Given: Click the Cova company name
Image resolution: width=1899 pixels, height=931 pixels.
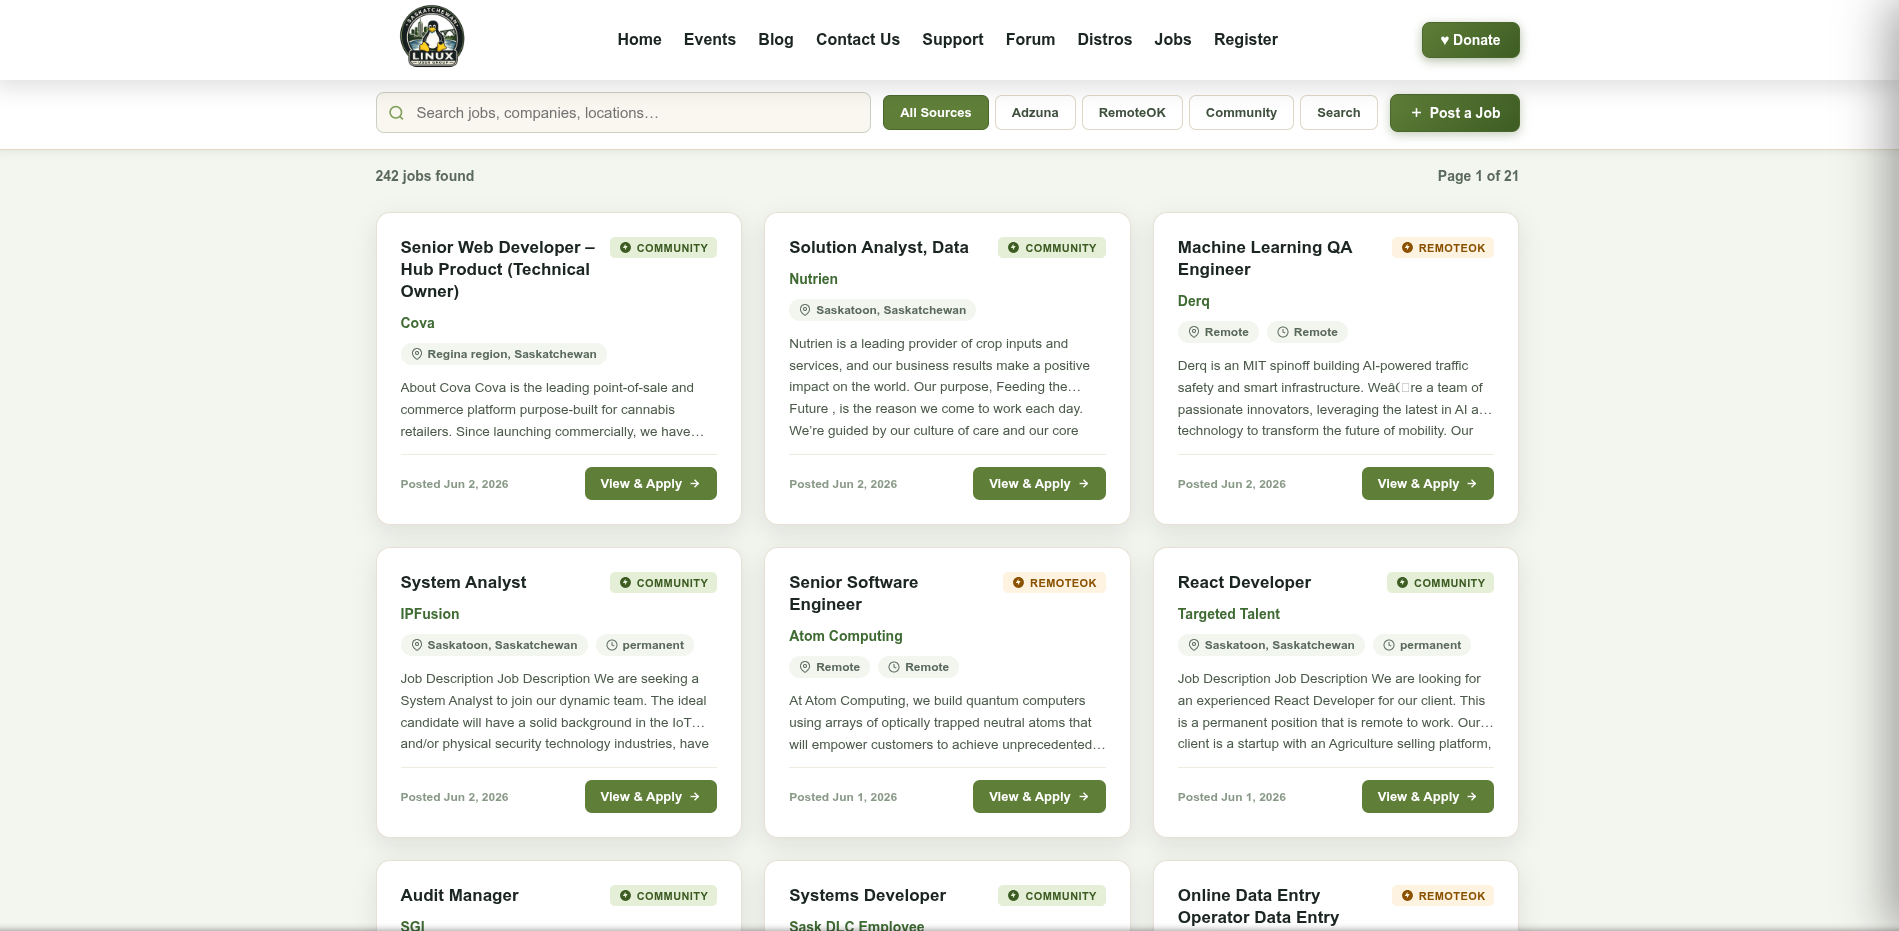Looking at the screenshot, I should (x=417, y=323).
